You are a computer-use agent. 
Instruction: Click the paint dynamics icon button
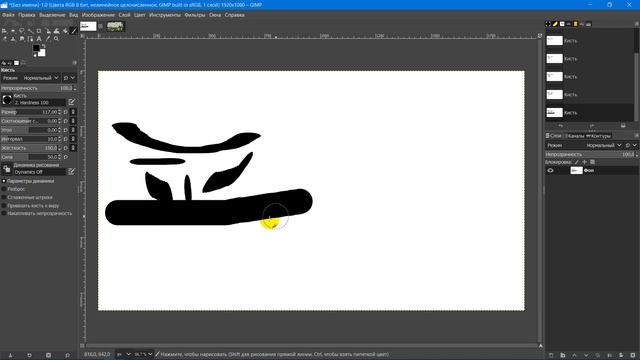pyautogui.click(x=7, y=169)
